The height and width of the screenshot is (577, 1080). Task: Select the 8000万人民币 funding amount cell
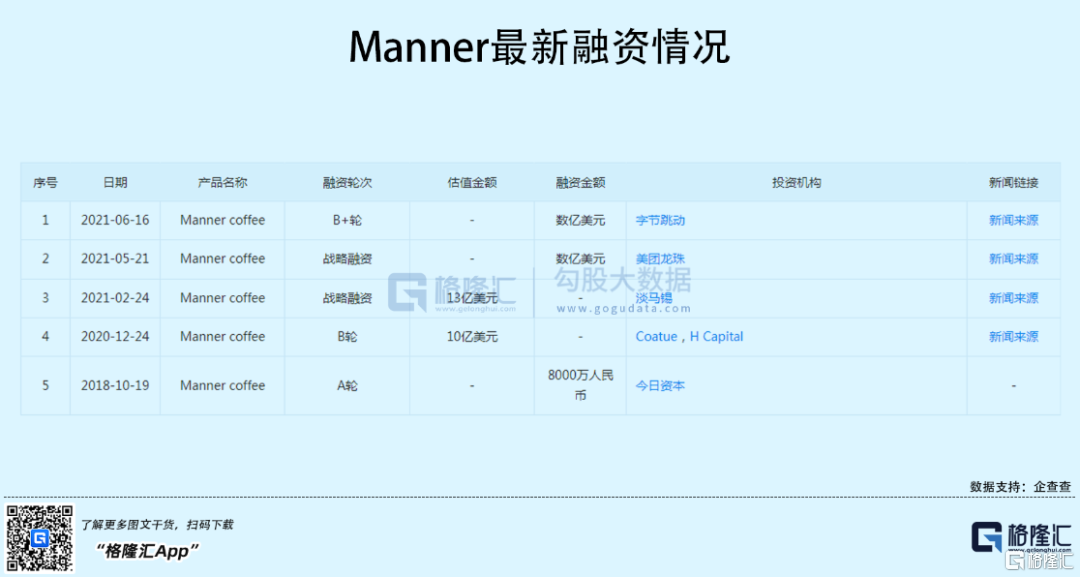pyautogui.click(x=580, y=386)
